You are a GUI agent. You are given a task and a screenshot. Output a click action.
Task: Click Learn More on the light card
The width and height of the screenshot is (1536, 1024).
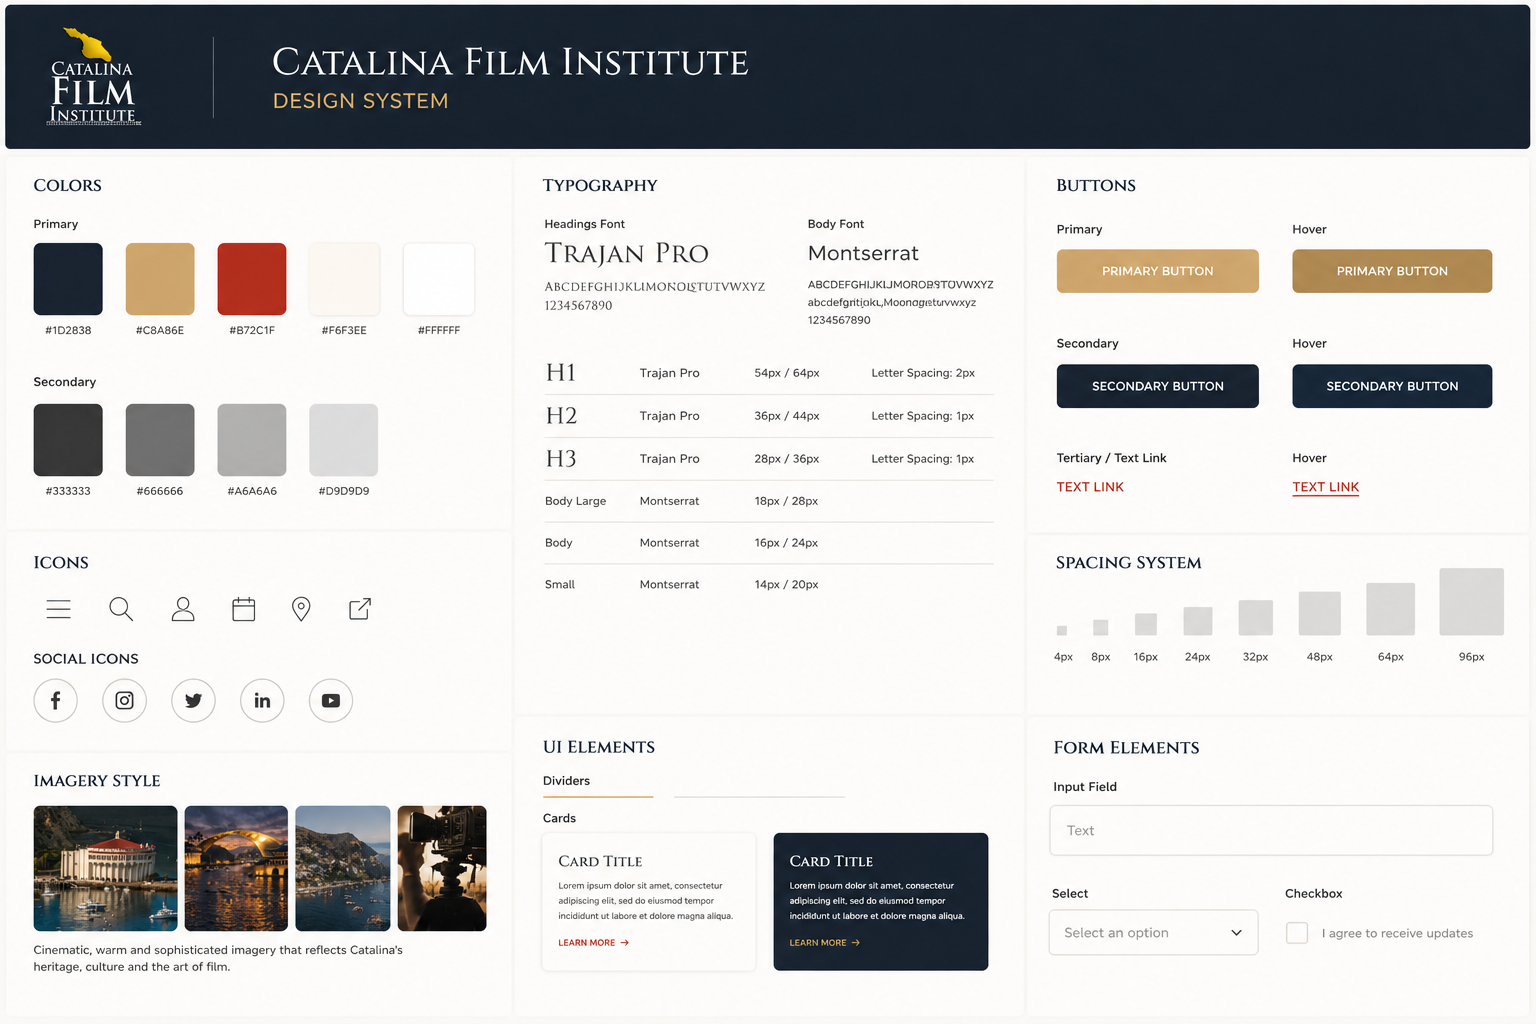[x=593, y=943]
